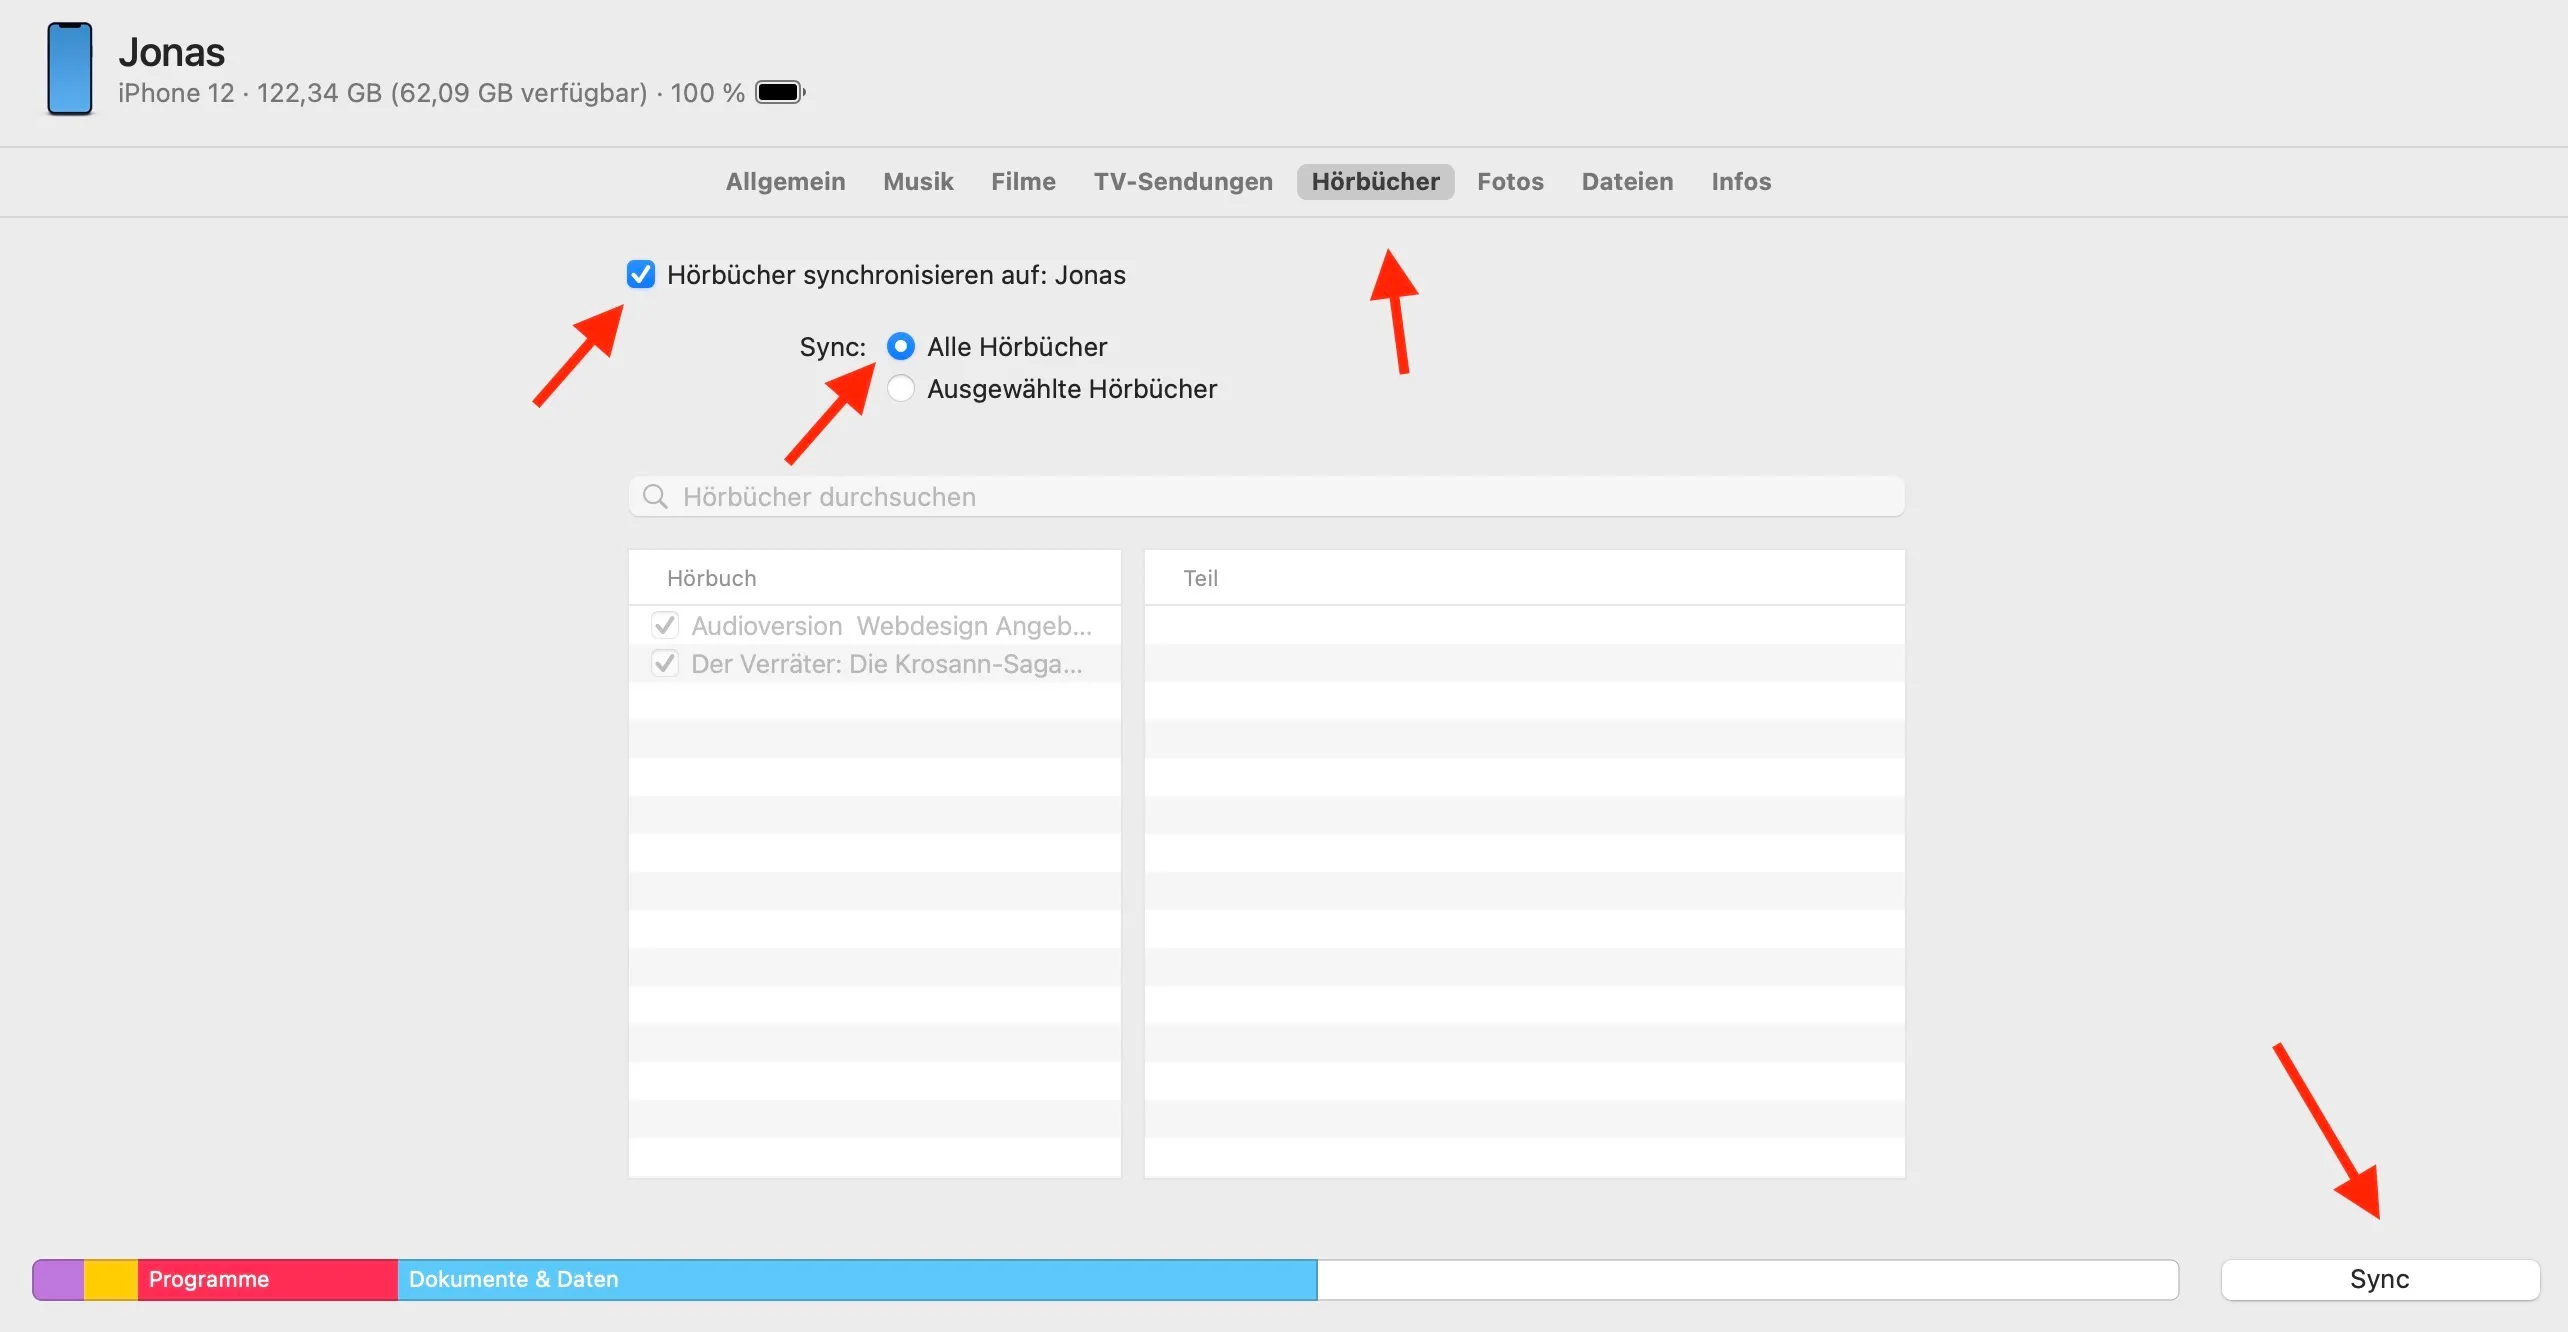Click the Hörbuch column header
The height and width of the screenshot is (1332, 2568).
coord(712,578)
